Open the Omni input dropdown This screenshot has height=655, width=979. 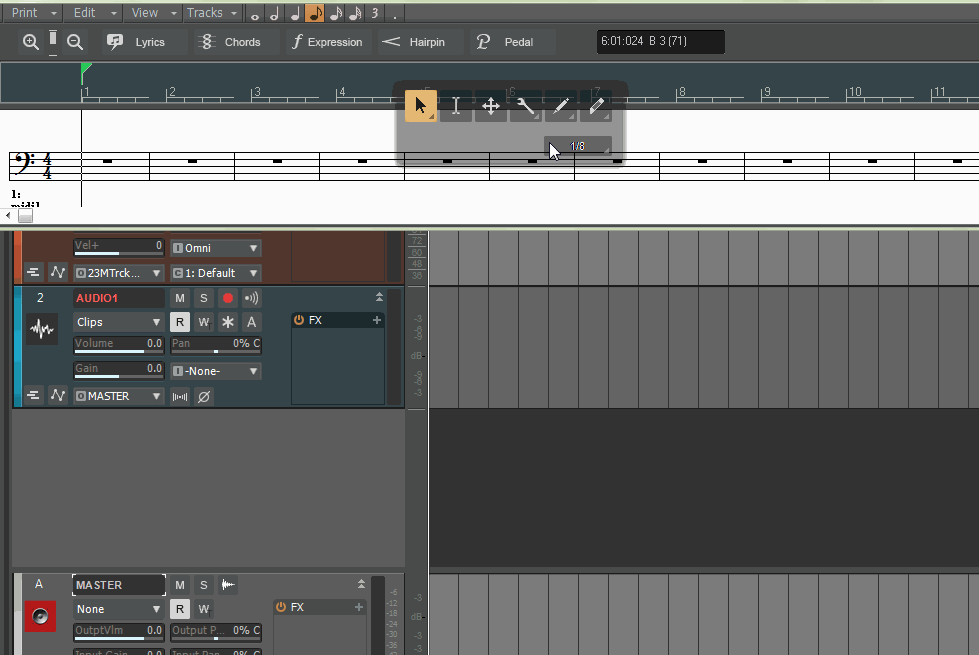(216, 248)
